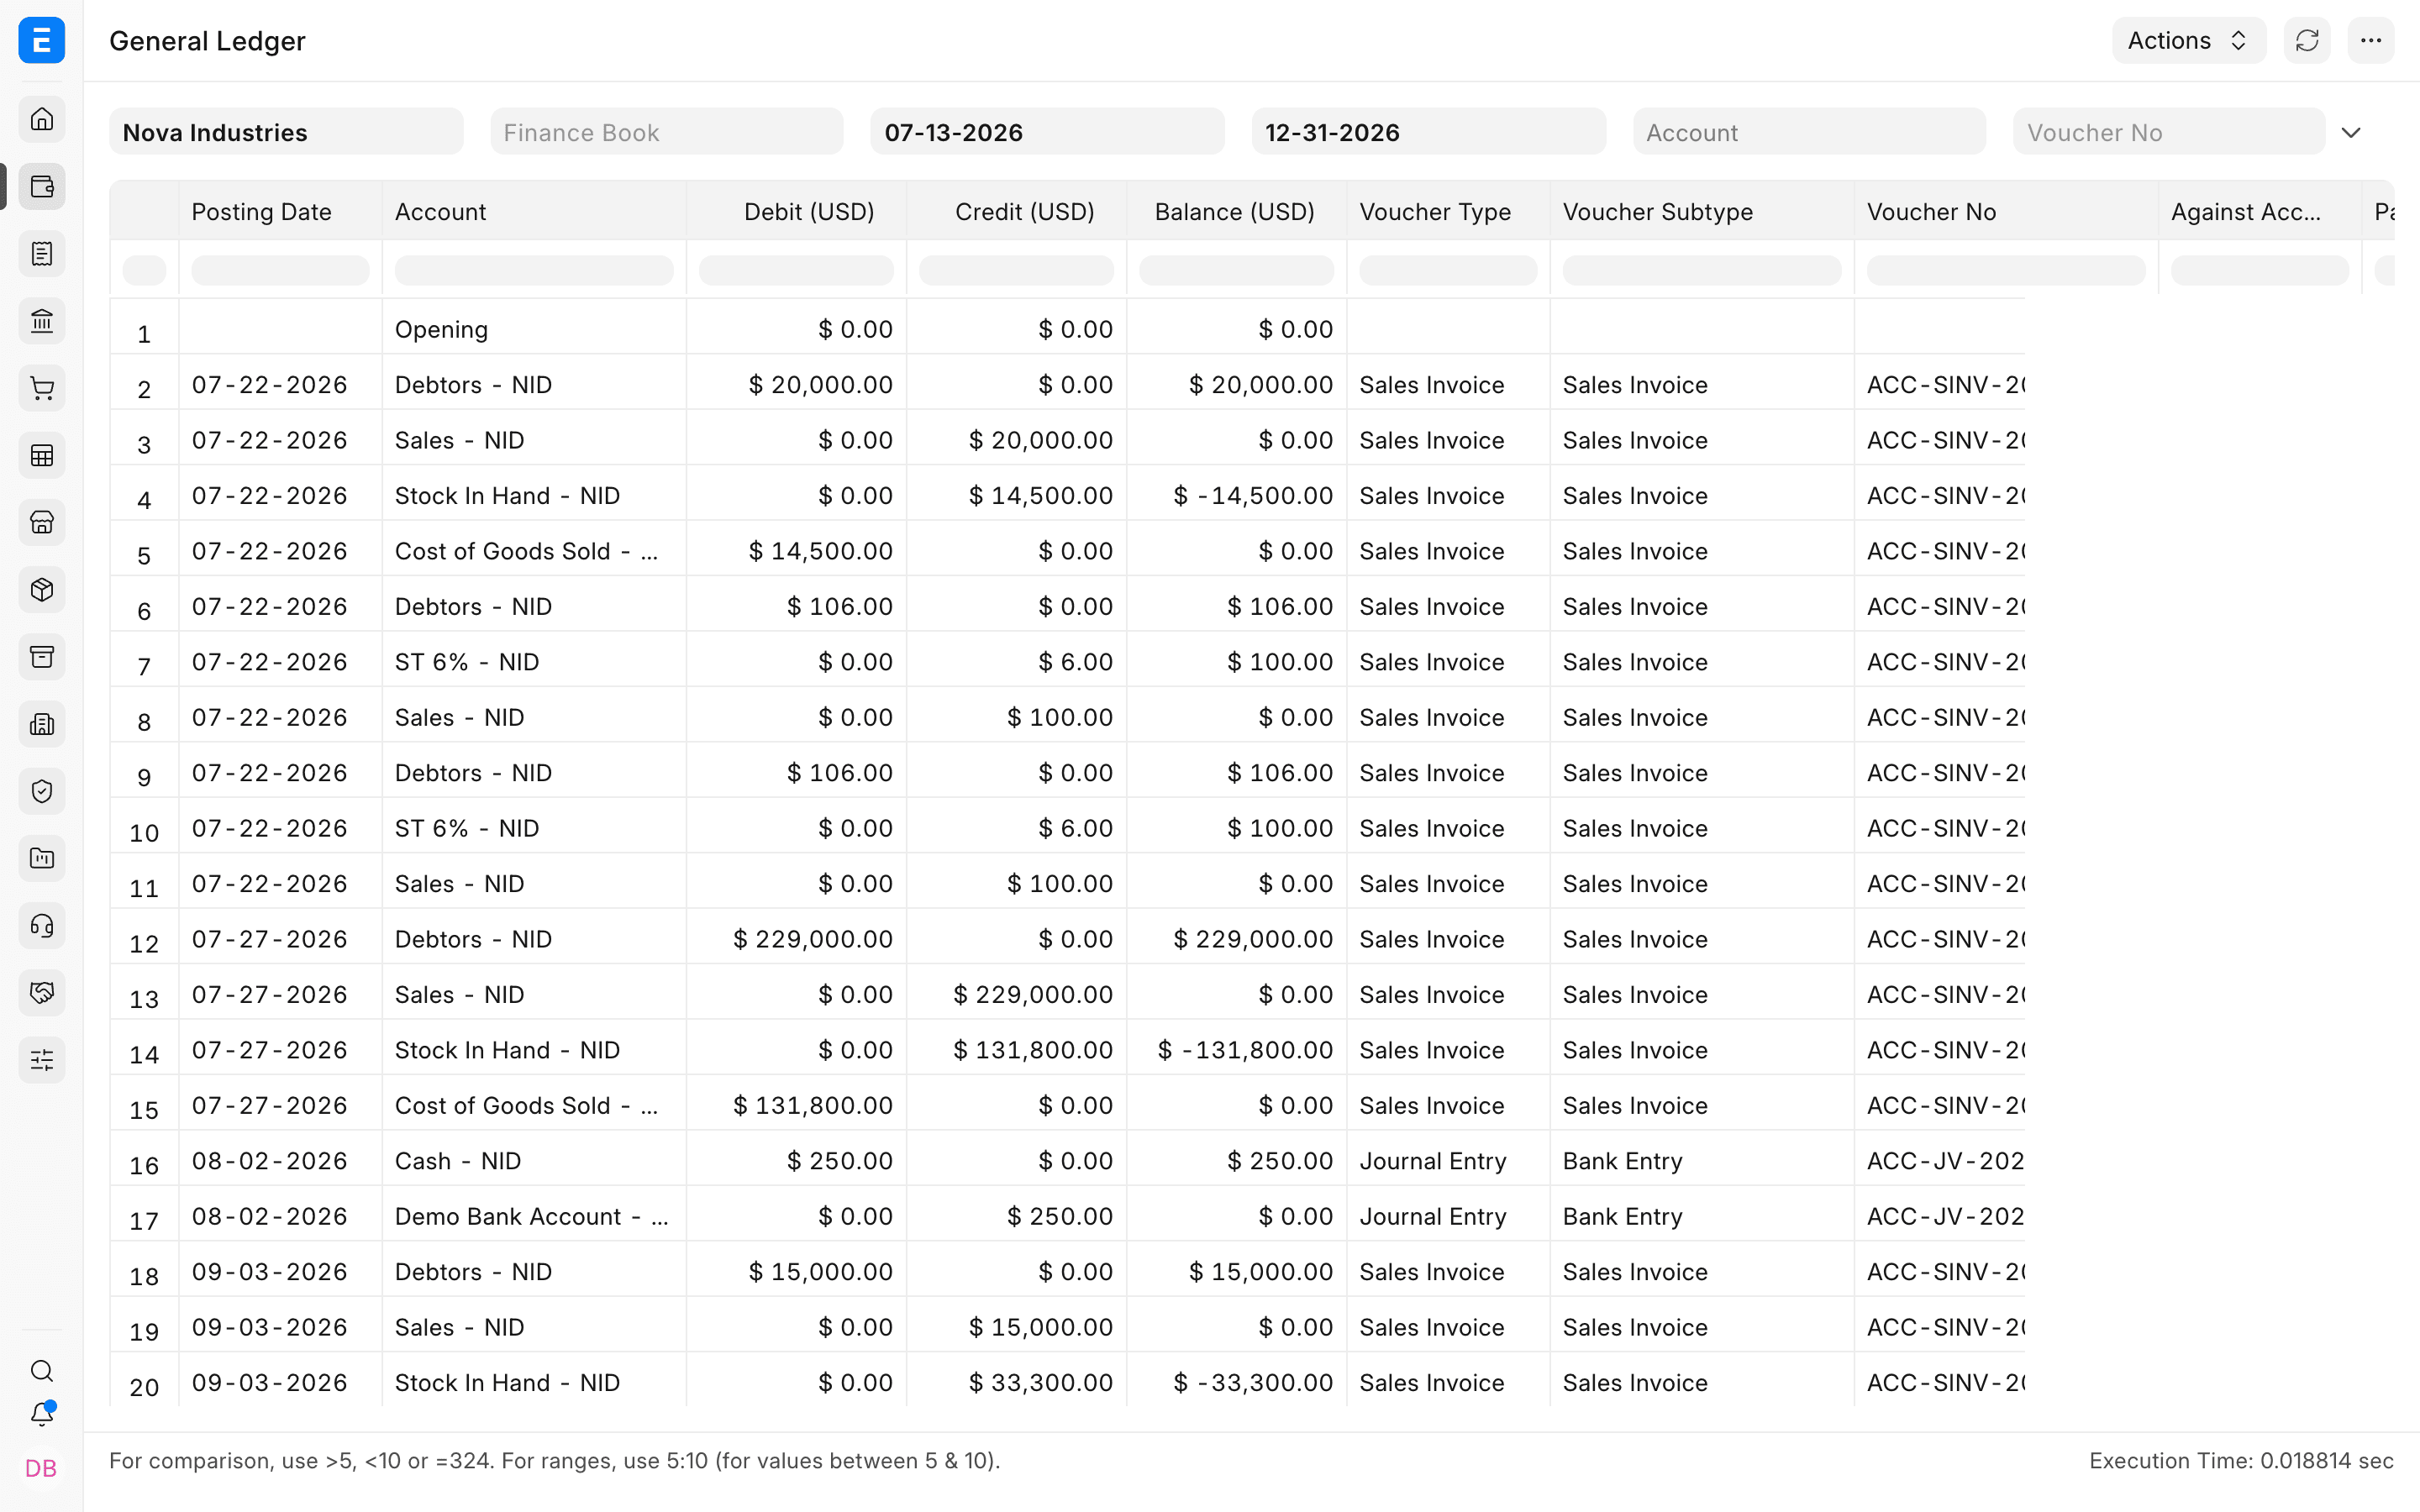Screen dimensions: 2420x1512
Task: Open the package box icon in sidebar
Action: tap(42, 590)
